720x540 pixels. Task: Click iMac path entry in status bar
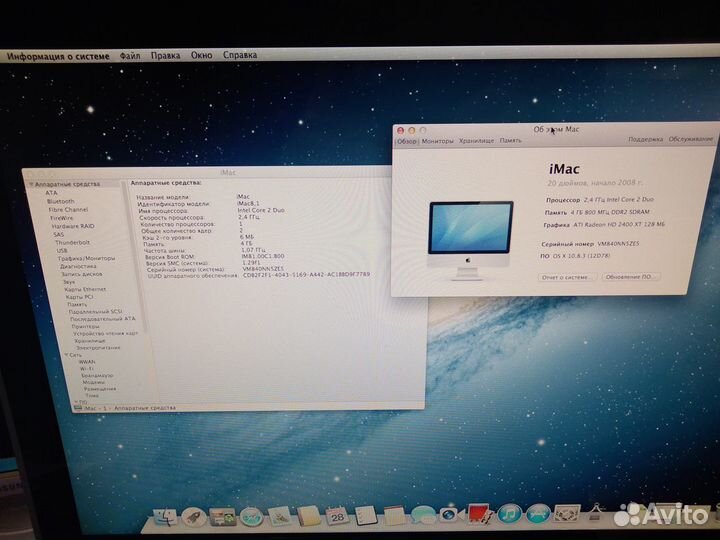tap(90, 408)
